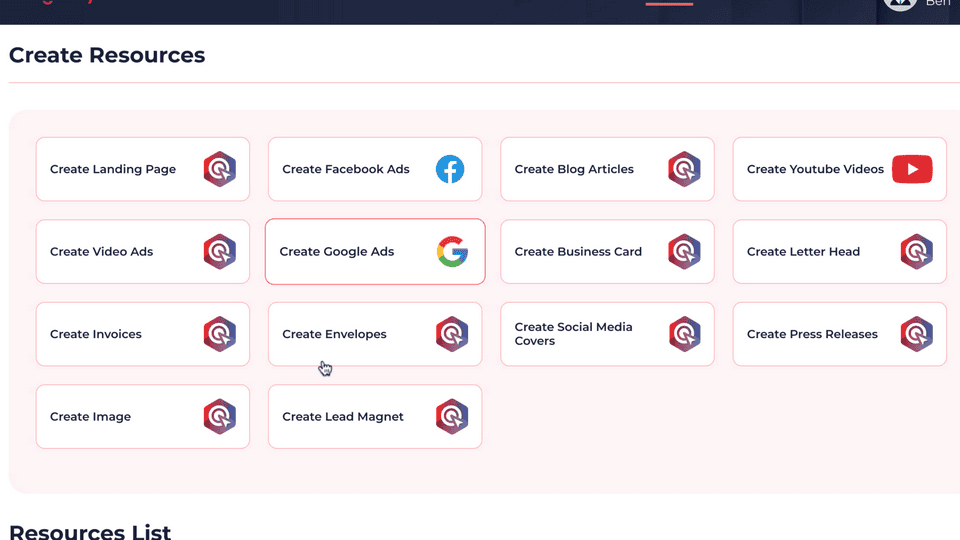
Task: Select Create Lead Magnet
Action: pos(375,417)
